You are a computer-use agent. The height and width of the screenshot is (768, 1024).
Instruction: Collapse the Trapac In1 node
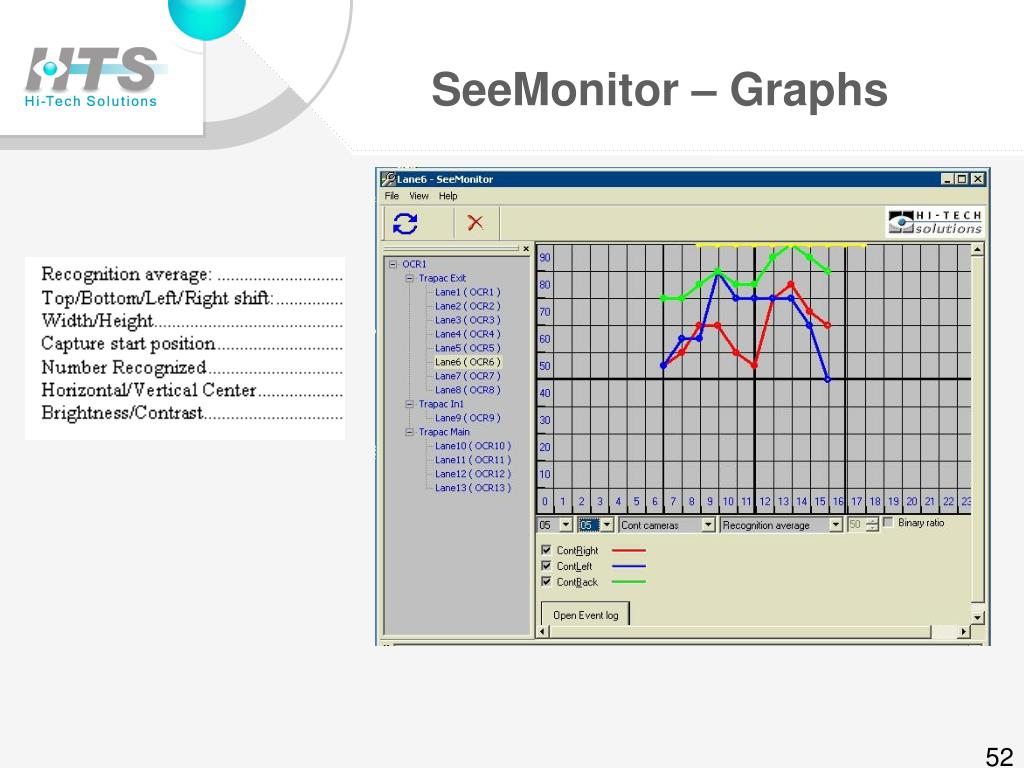pyautogui.click(x=409, y=404)
